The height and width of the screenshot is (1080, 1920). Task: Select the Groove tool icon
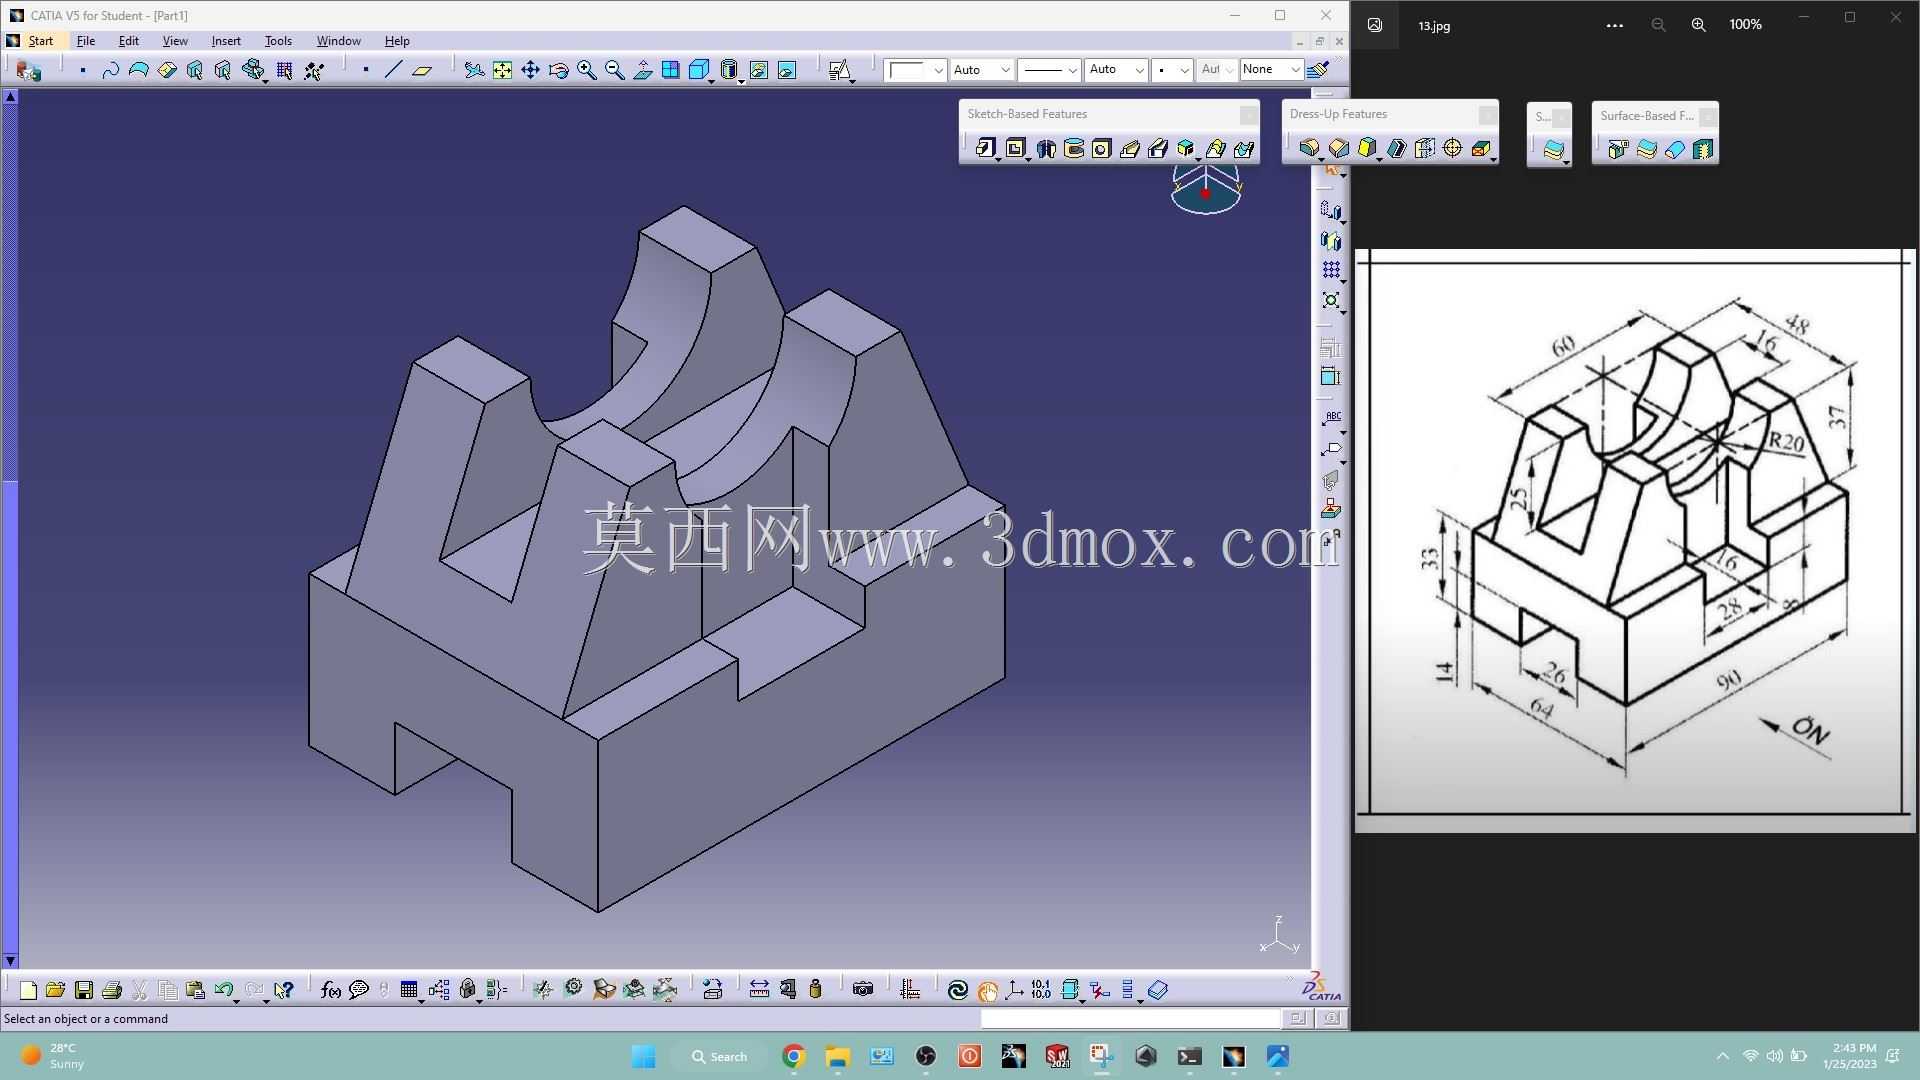pyautogui.click(x=1074, y=148)
